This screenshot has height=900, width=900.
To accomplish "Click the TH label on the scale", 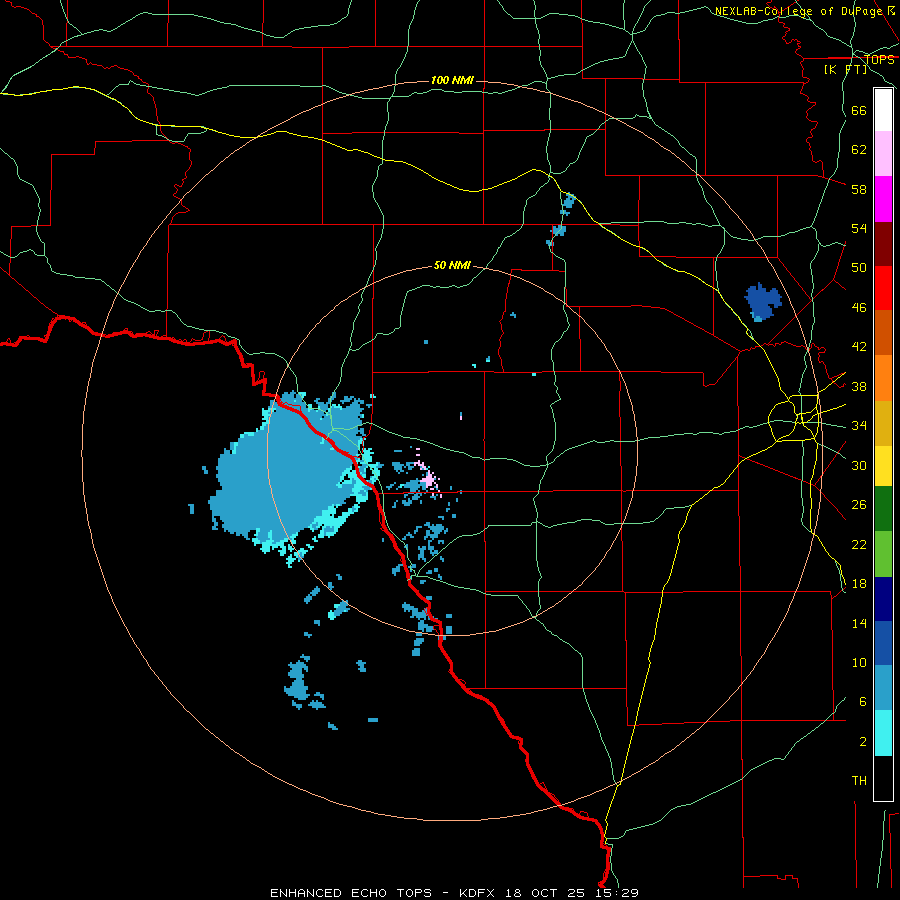I will pos(859,781).
